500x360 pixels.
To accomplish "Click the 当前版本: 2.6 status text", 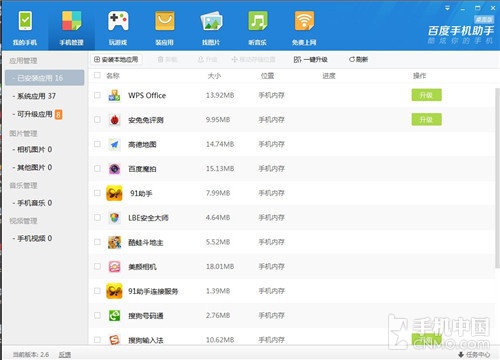I will point(31,354).
